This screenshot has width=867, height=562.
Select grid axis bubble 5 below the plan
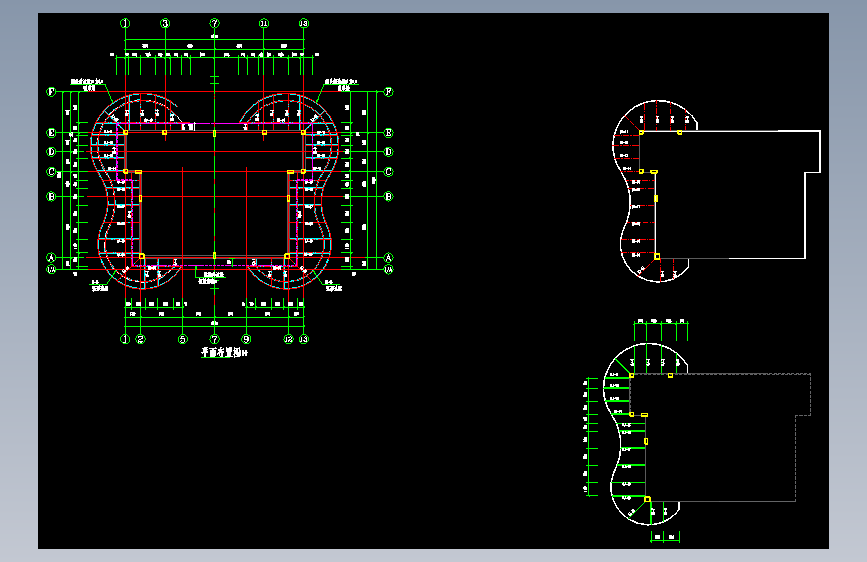183,339
